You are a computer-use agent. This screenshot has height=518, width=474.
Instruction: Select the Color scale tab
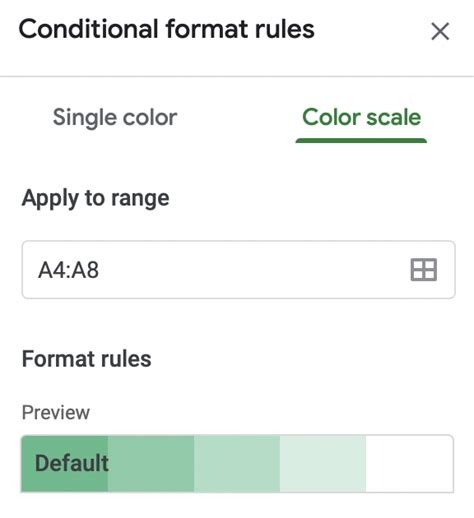pyautogui.click(x=361, y=117)
